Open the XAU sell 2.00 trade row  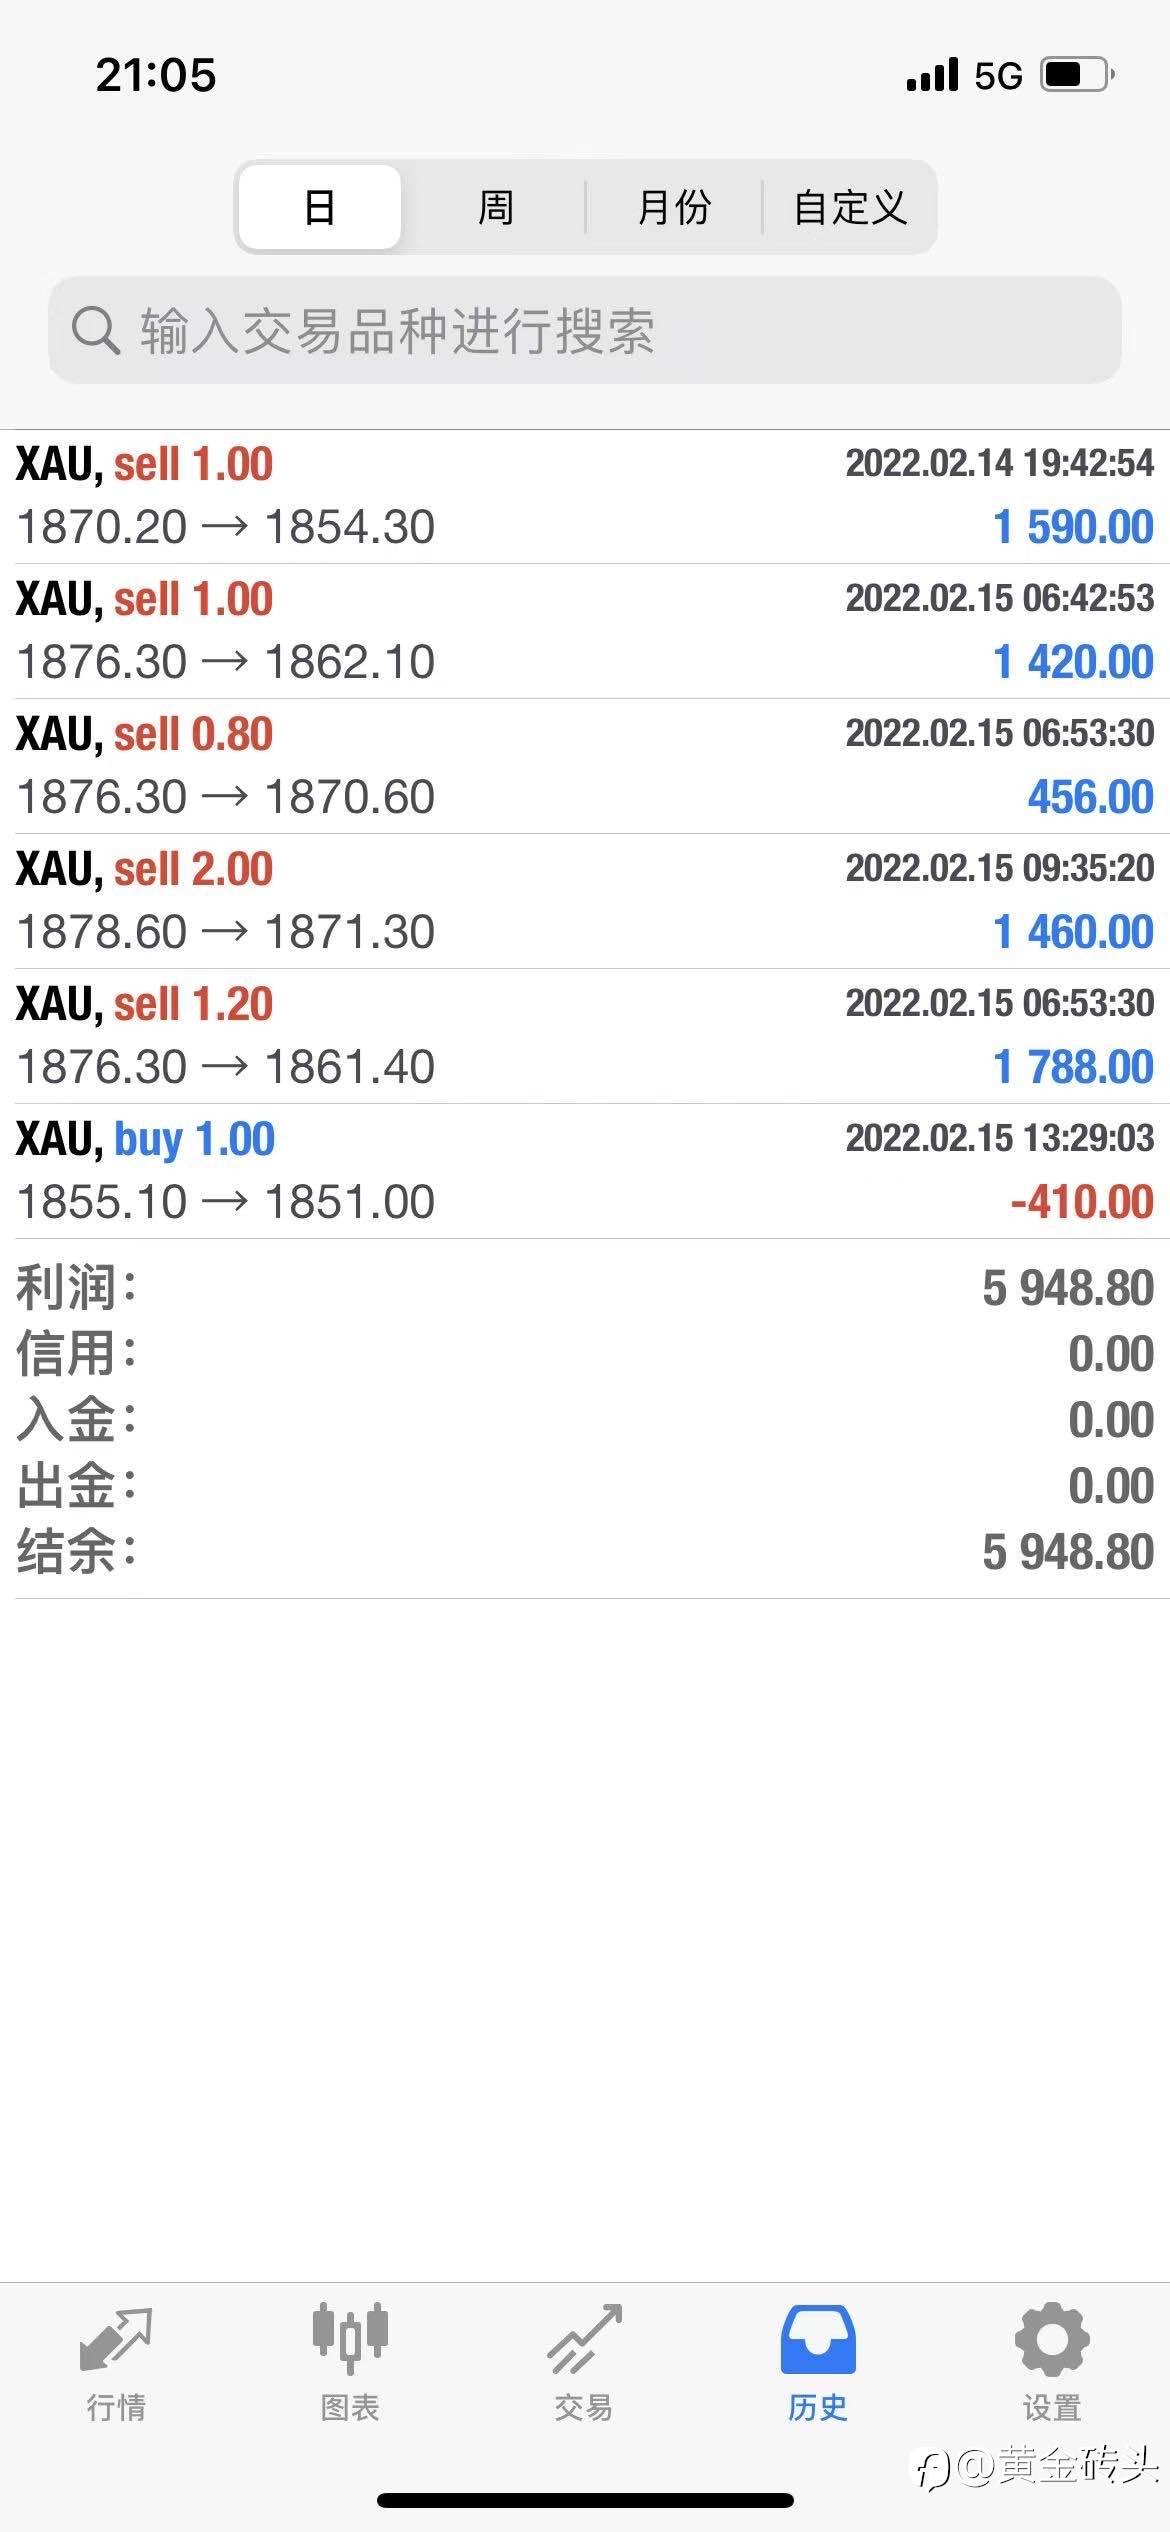pyautogui.click(x=585, y=901)
